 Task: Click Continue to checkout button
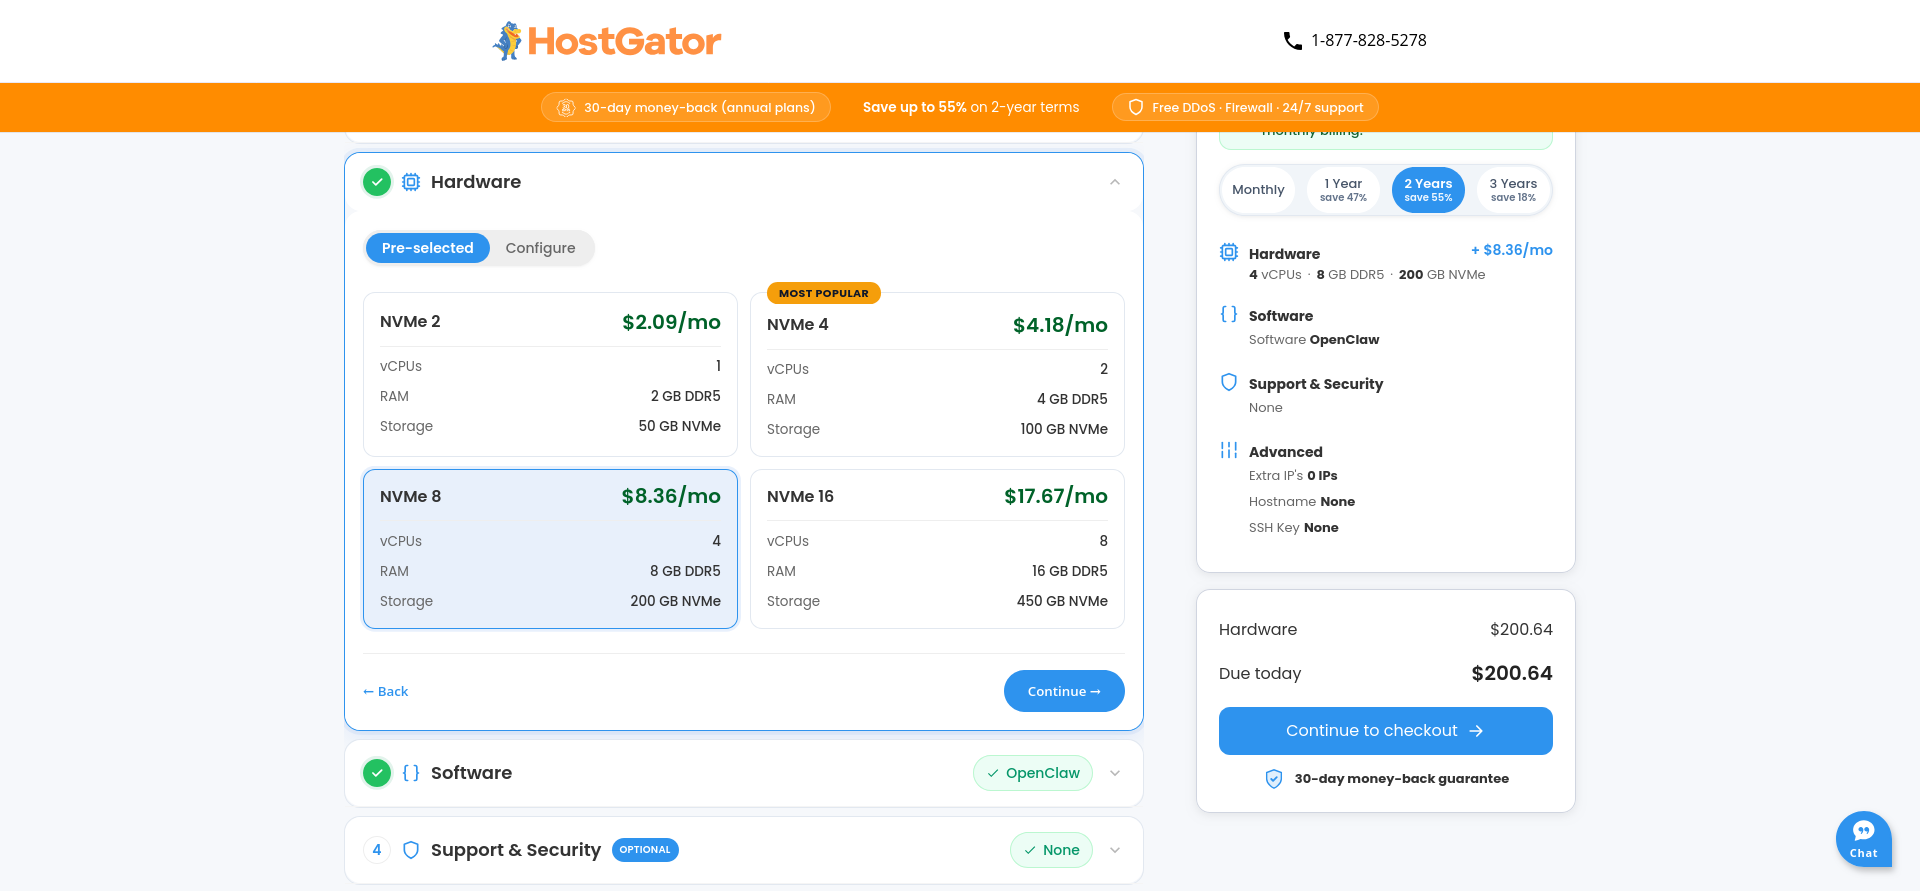click(x=1385, y=731)
